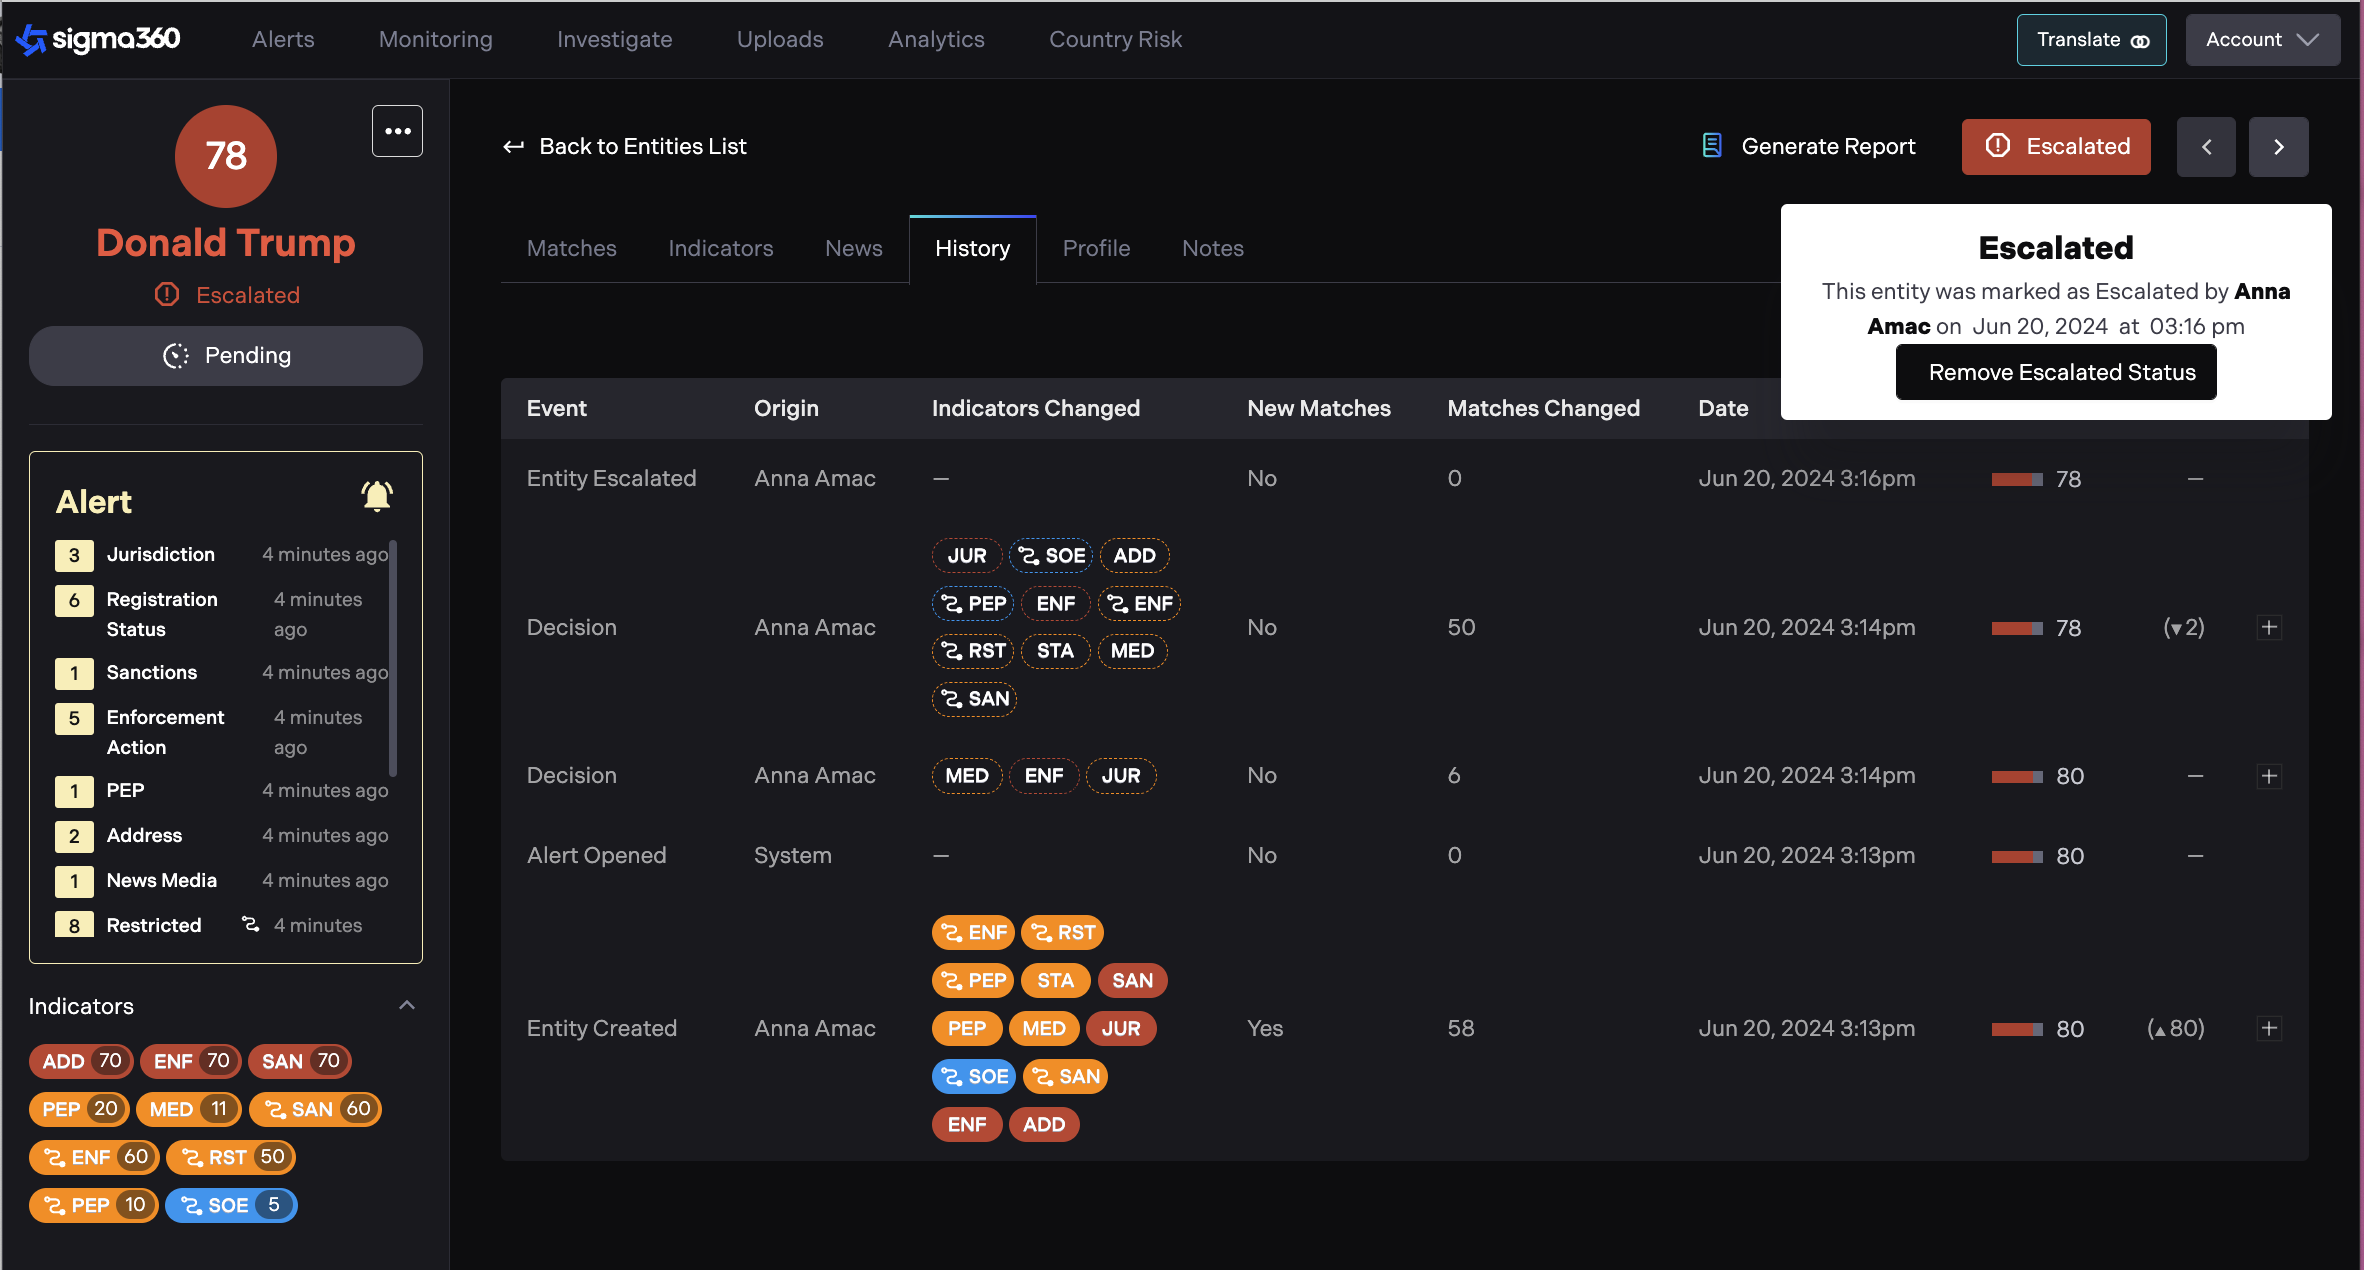Go to previous entity with left arrow
The height and width of the screenshot is (1270, 2364).
2206,147
